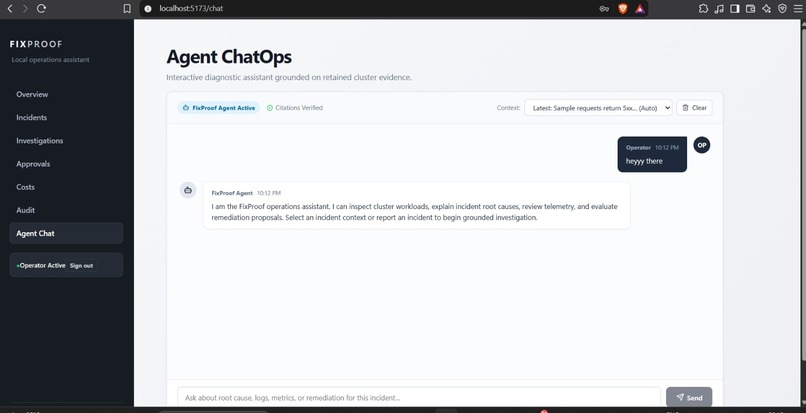
Task: Bookmark this page using the bookmark icon
Action: click(127, 8)
